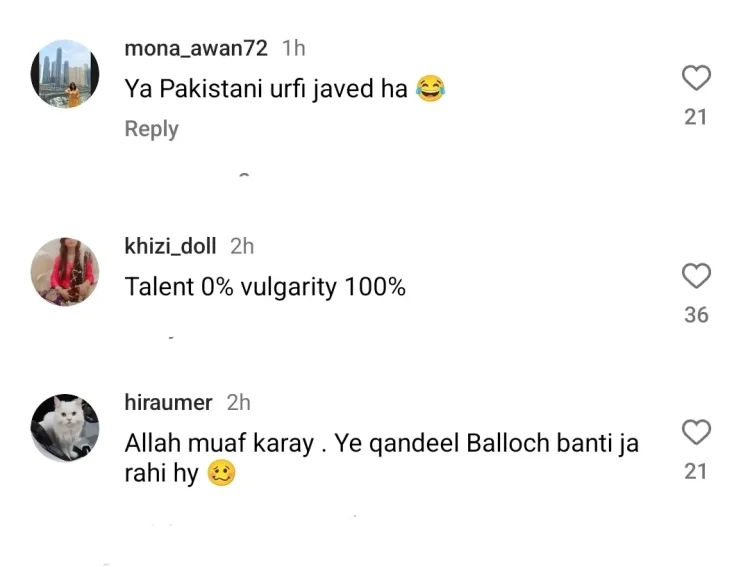
Task: Open mona_awan72's skyline profile picture
Action: tap(65, 74)
